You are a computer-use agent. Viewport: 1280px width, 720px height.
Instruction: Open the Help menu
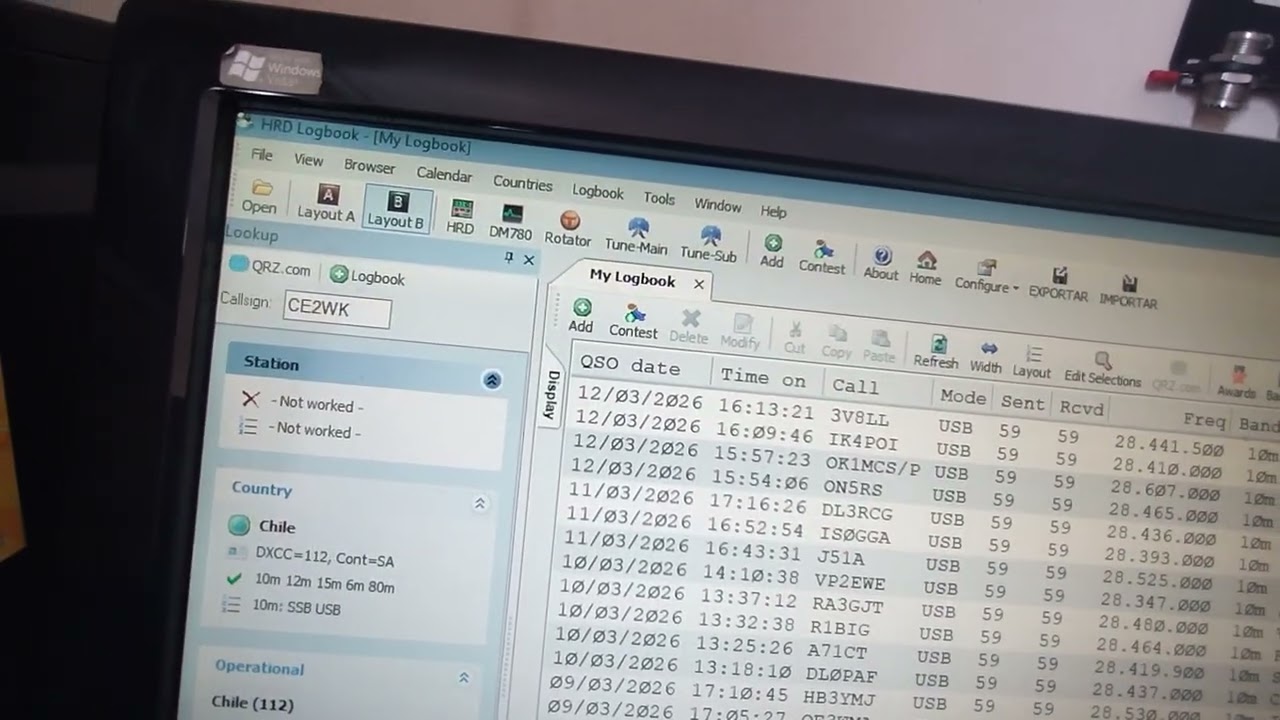click(x=774, y=212)
